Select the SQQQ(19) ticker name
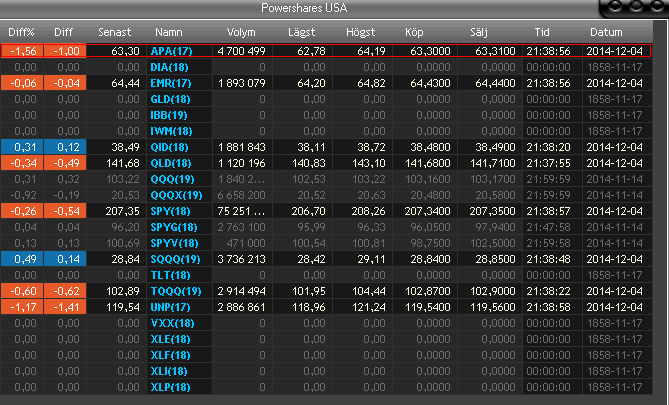The image size is (669, 405). pos(174,259)
